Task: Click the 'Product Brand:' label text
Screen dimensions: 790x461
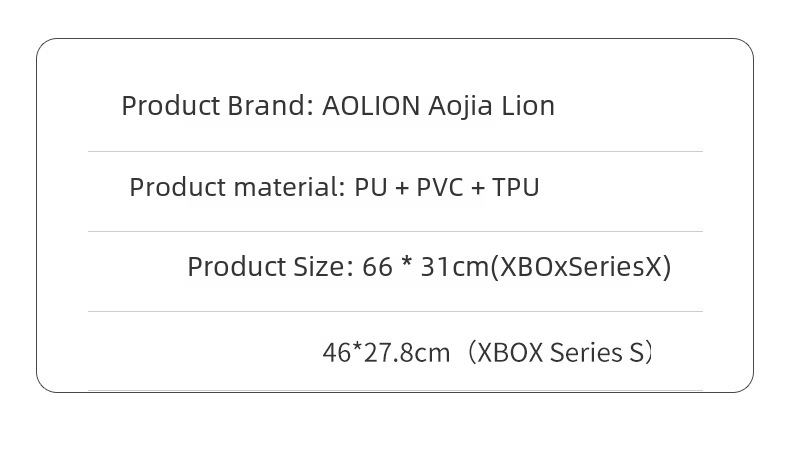Action: [x=218, y=106]
